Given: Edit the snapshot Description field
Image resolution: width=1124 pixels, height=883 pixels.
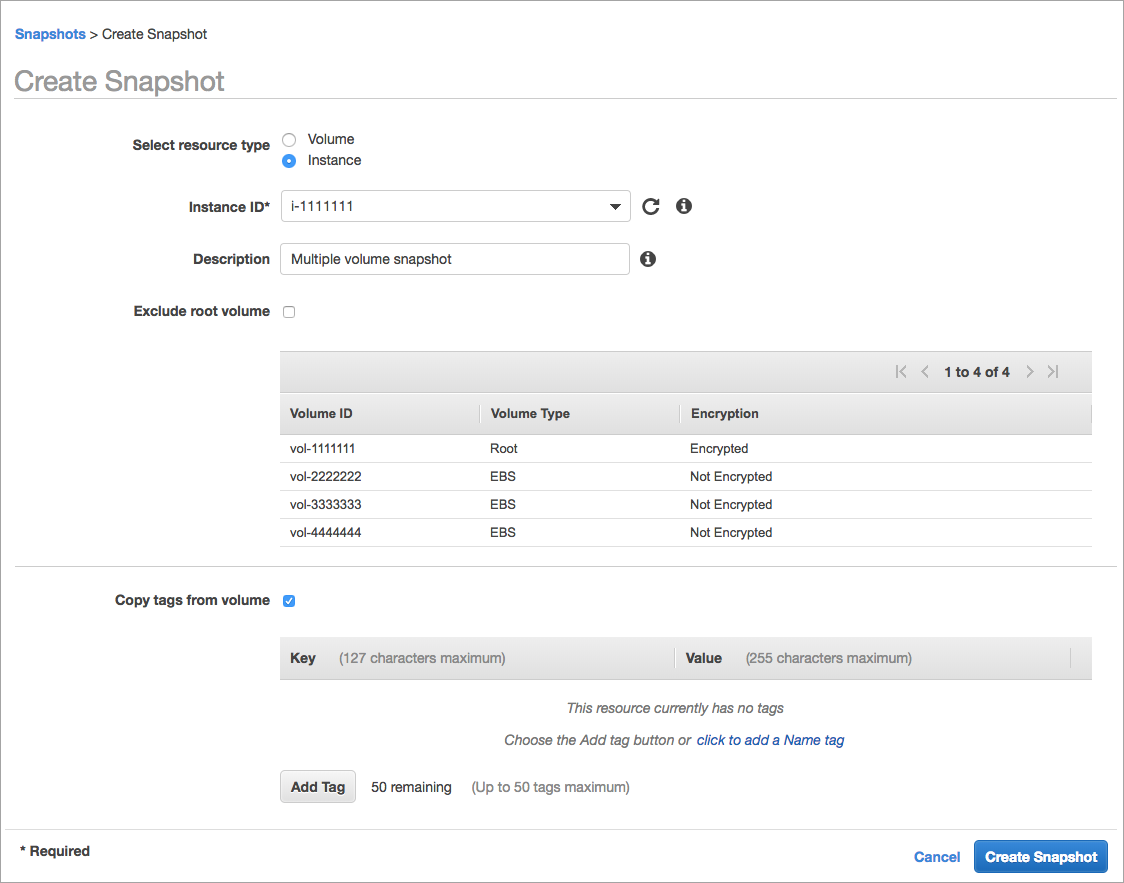Looking at the screenshot, I should pyautogui.click(x=455, y=258).
